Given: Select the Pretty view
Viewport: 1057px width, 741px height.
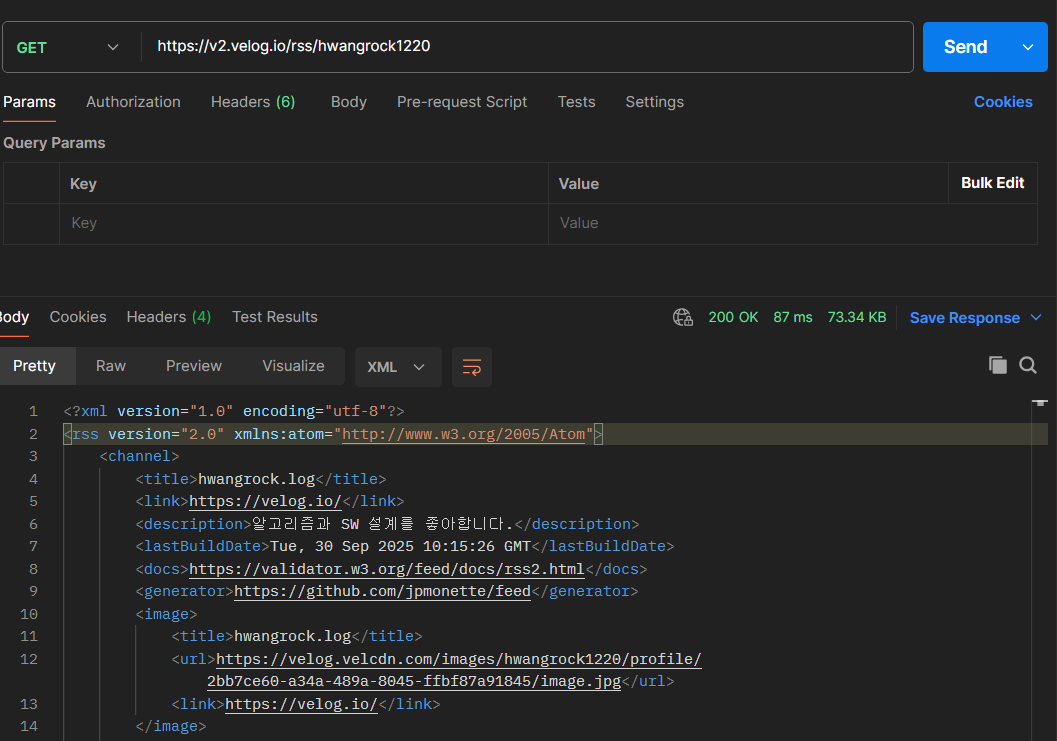Looking at the screenshot, I should [x=34, y=366].
